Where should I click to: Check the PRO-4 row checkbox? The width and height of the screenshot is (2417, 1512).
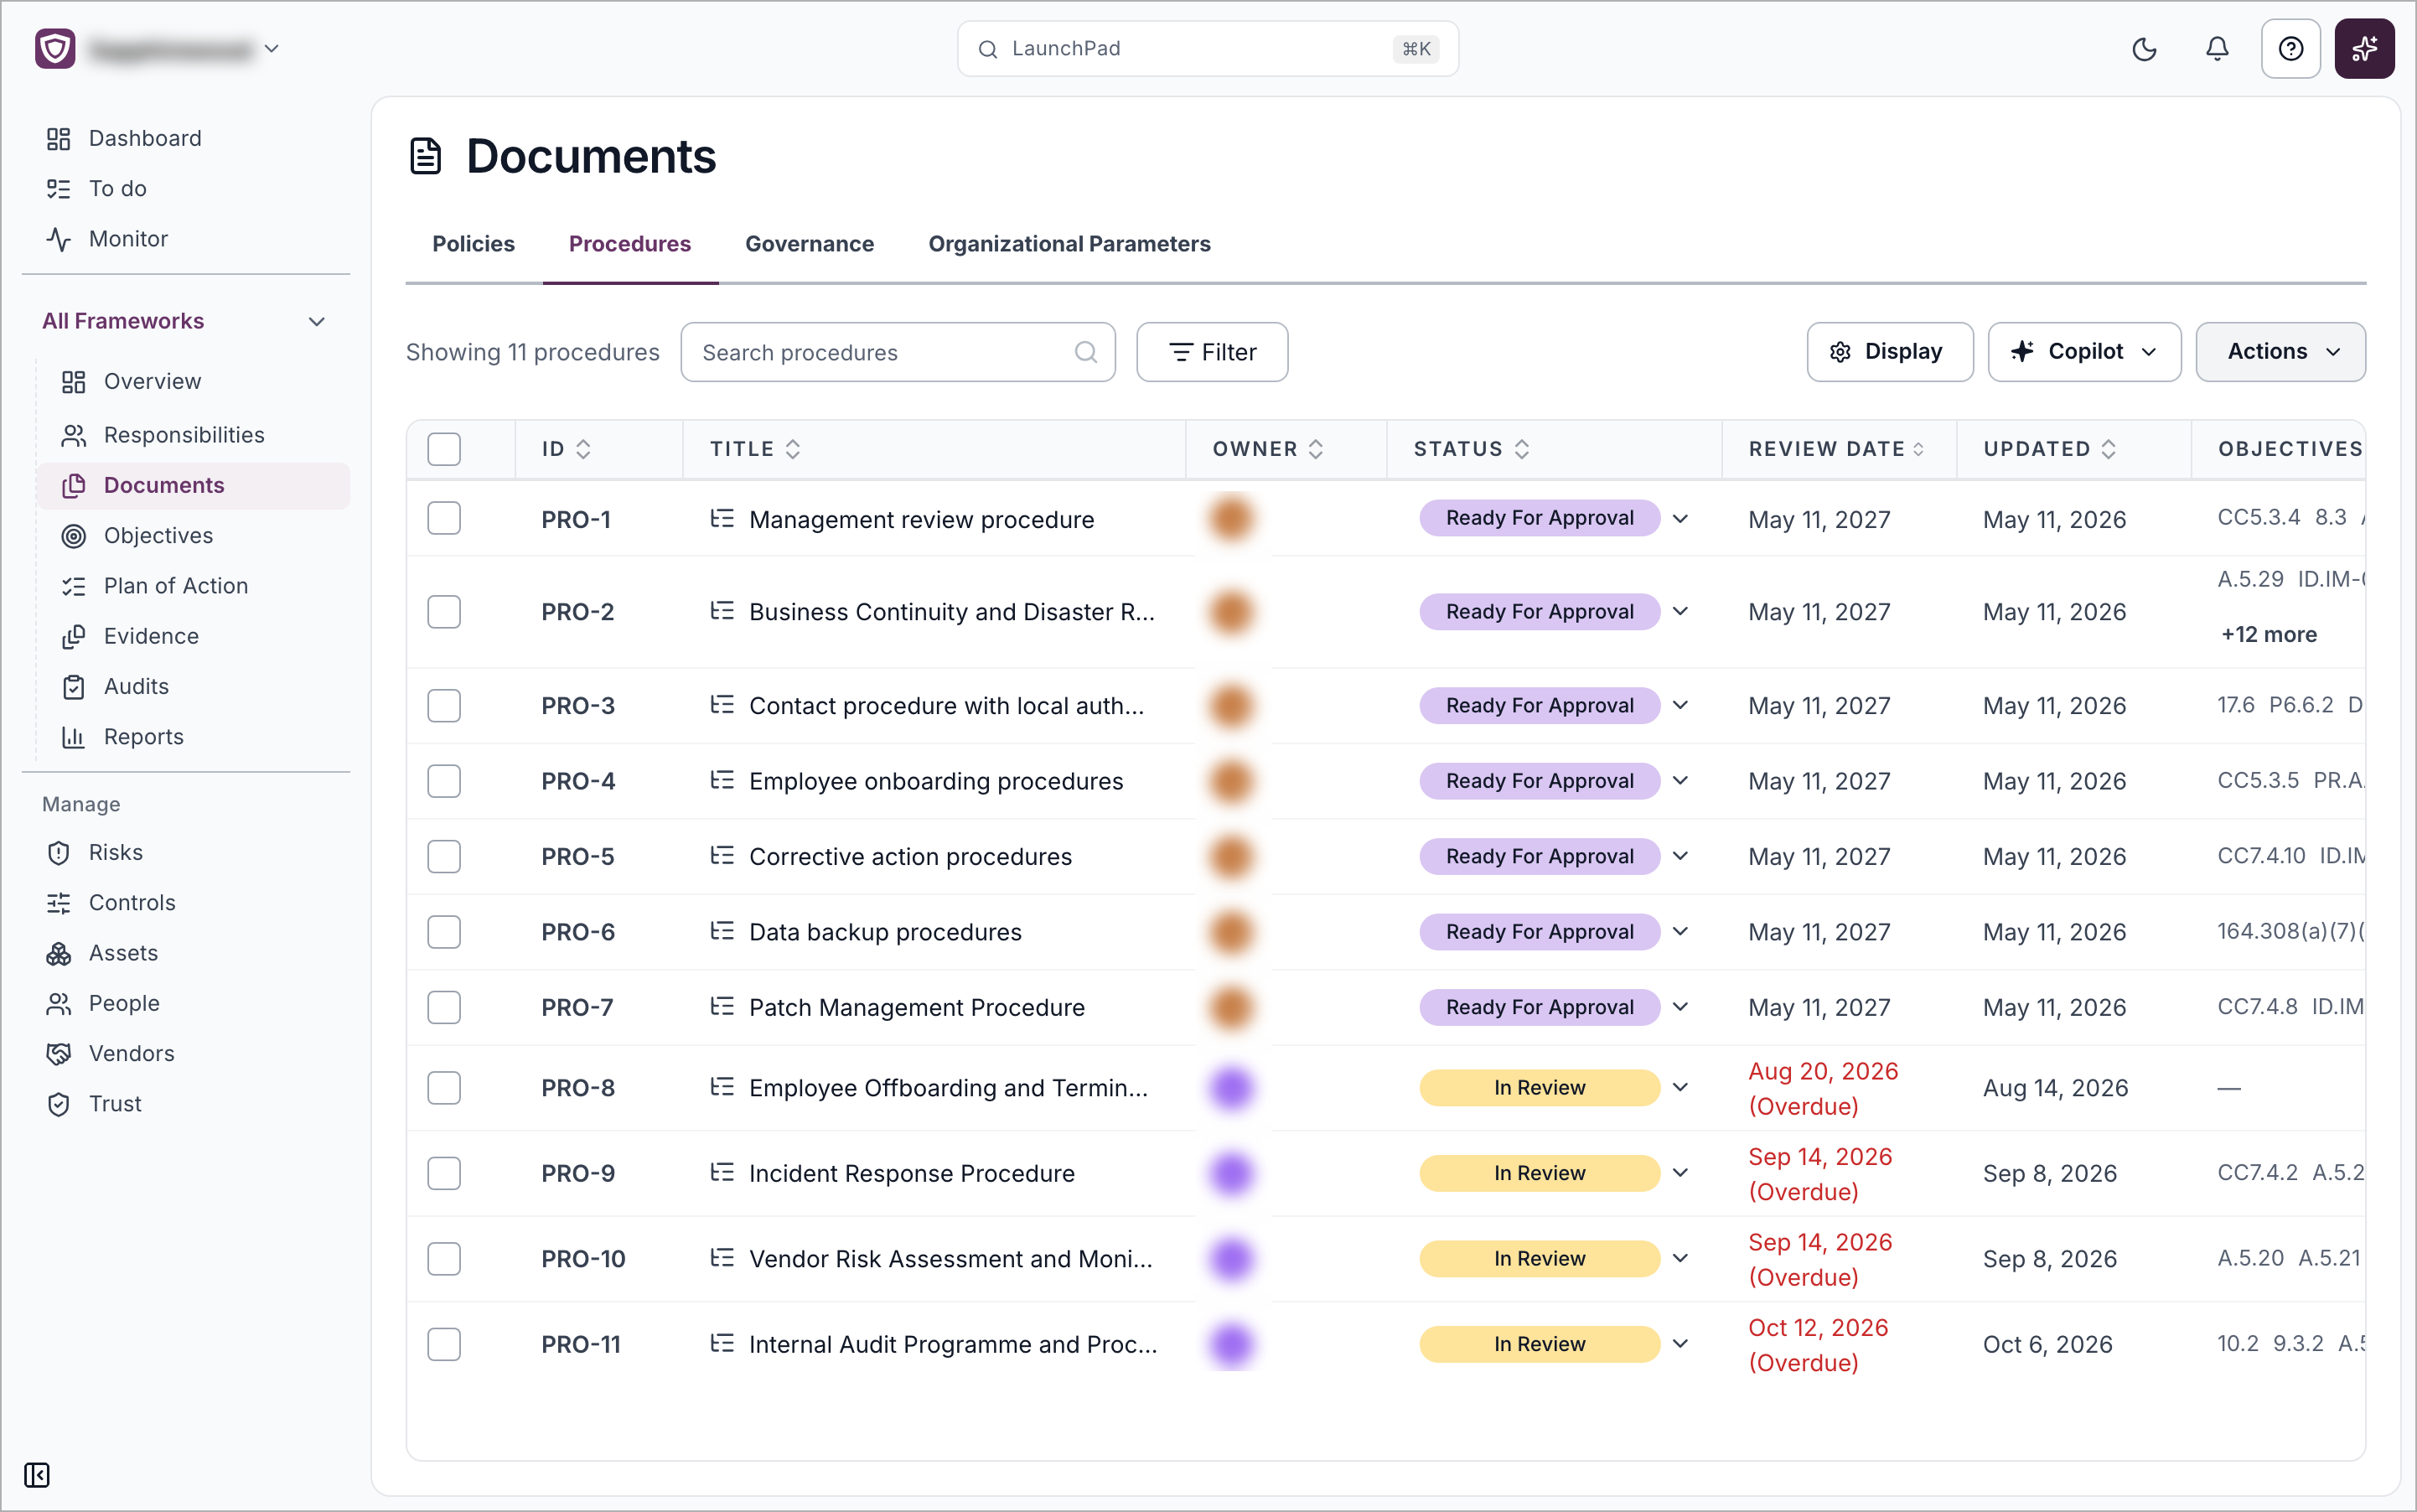(444, 781)
